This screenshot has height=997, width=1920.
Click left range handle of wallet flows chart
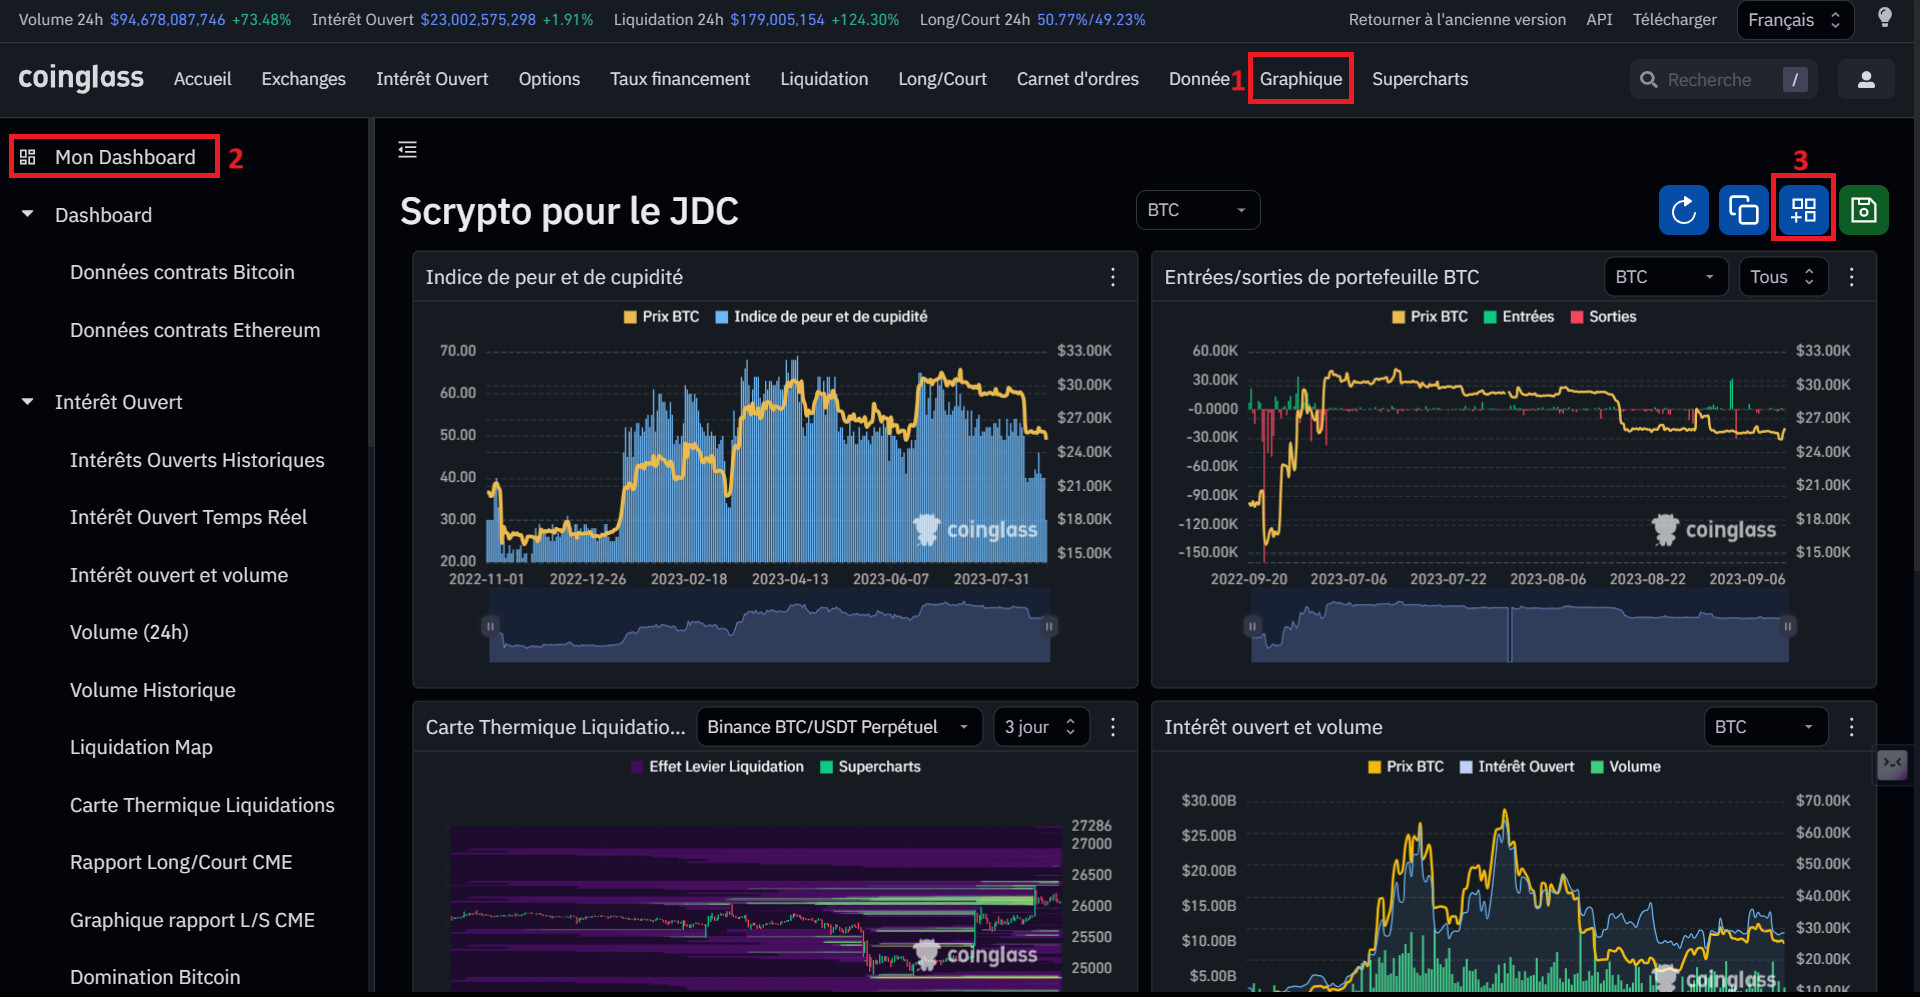click(x=1252, y=626)
